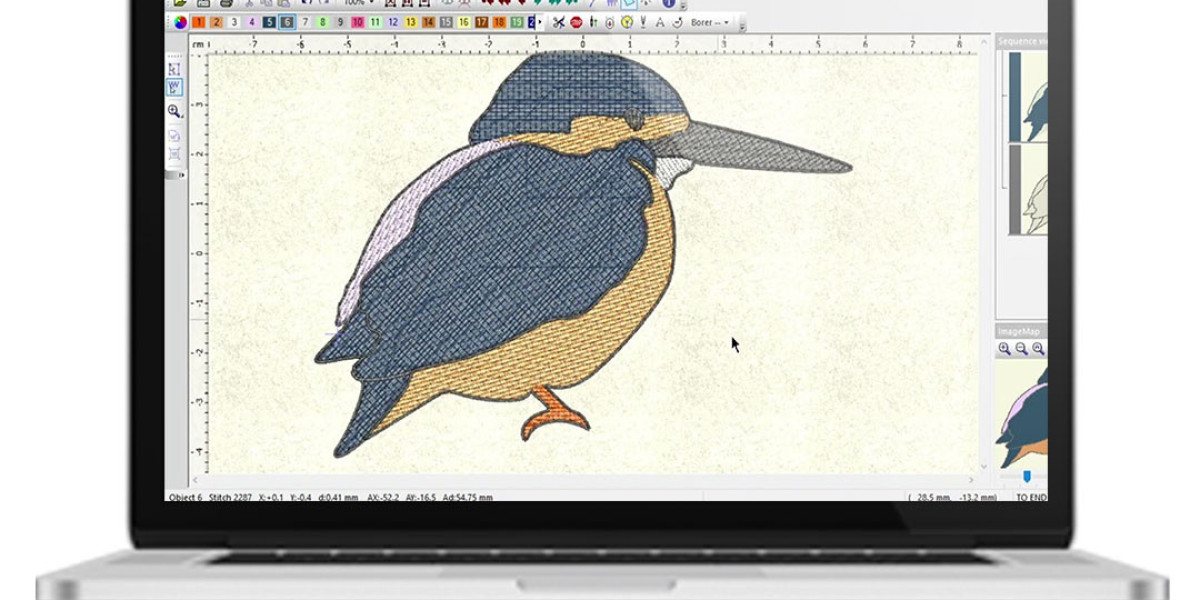Choose dark blue color swatch 5

click(x=270, y=22)
